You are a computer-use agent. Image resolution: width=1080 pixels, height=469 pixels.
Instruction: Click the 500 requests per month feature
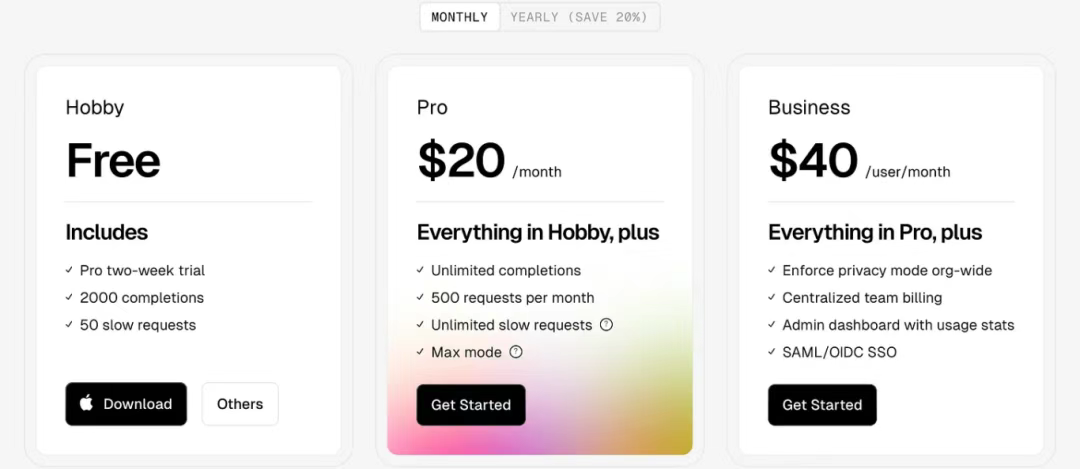(x=512, y=298)
